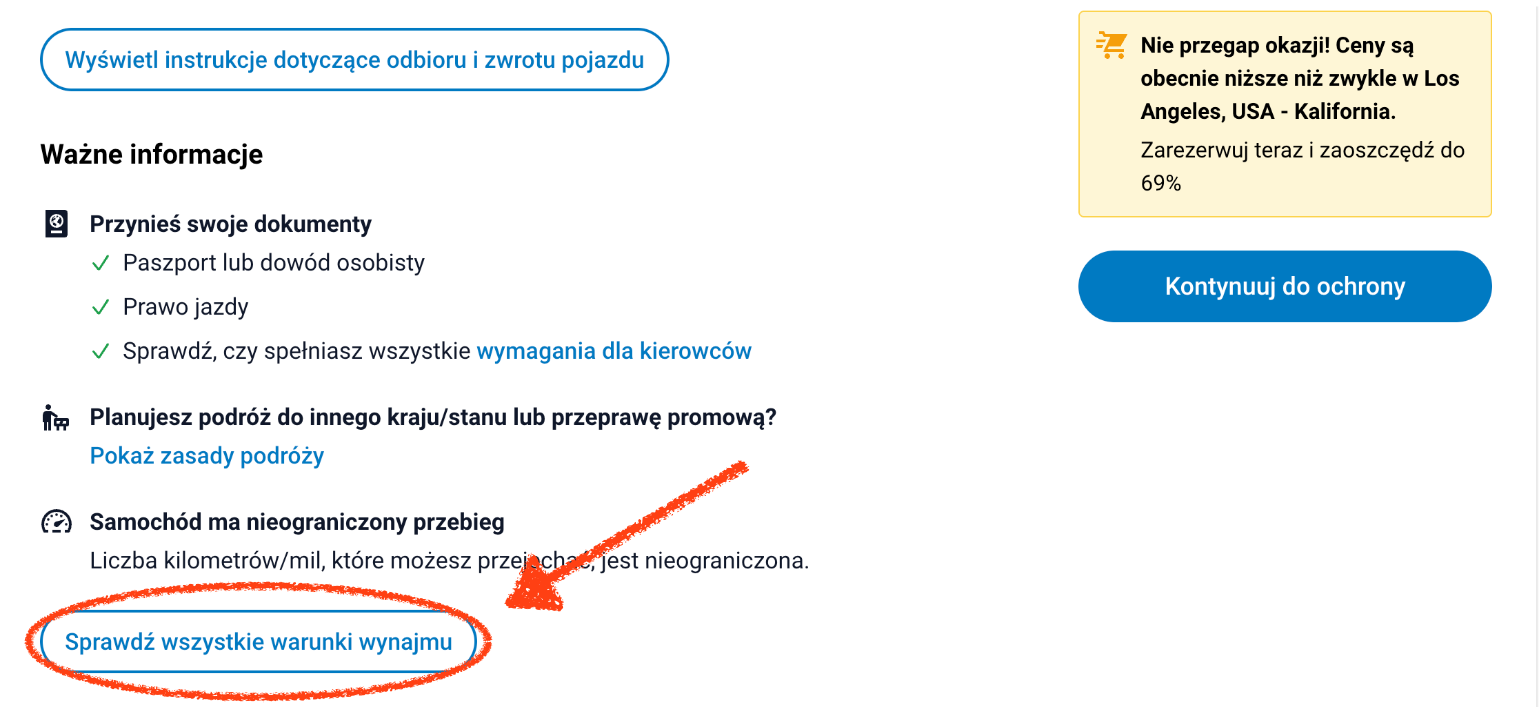Open Sprawdź wszystkie warunki wynajmu

pyautogui.click(x=258, y=642)
